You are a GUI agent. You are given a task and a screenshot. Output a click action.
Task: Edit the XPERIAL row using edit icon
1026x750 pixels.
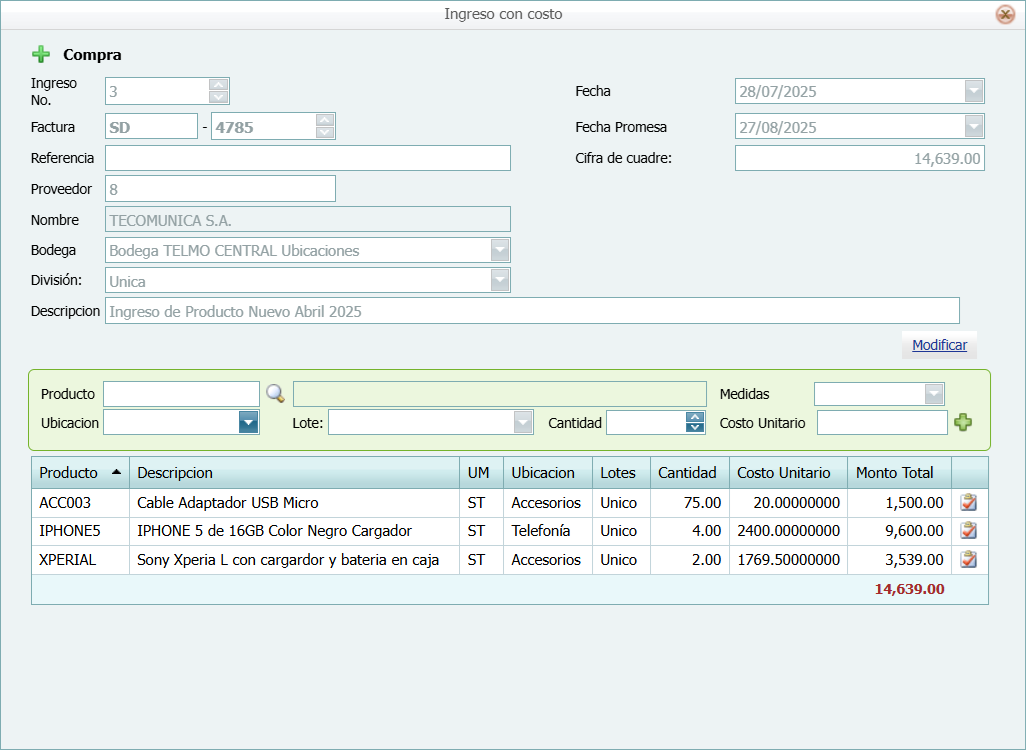(968, 560)
